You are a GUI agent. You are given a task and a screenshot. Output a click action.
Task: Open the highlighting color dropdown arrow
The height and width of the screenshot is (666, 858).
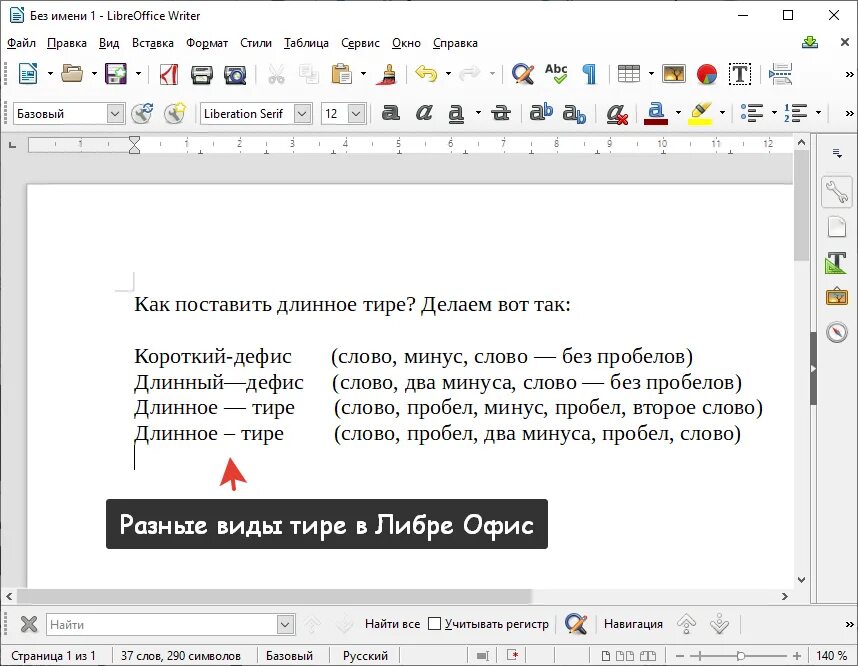[722, 113]
